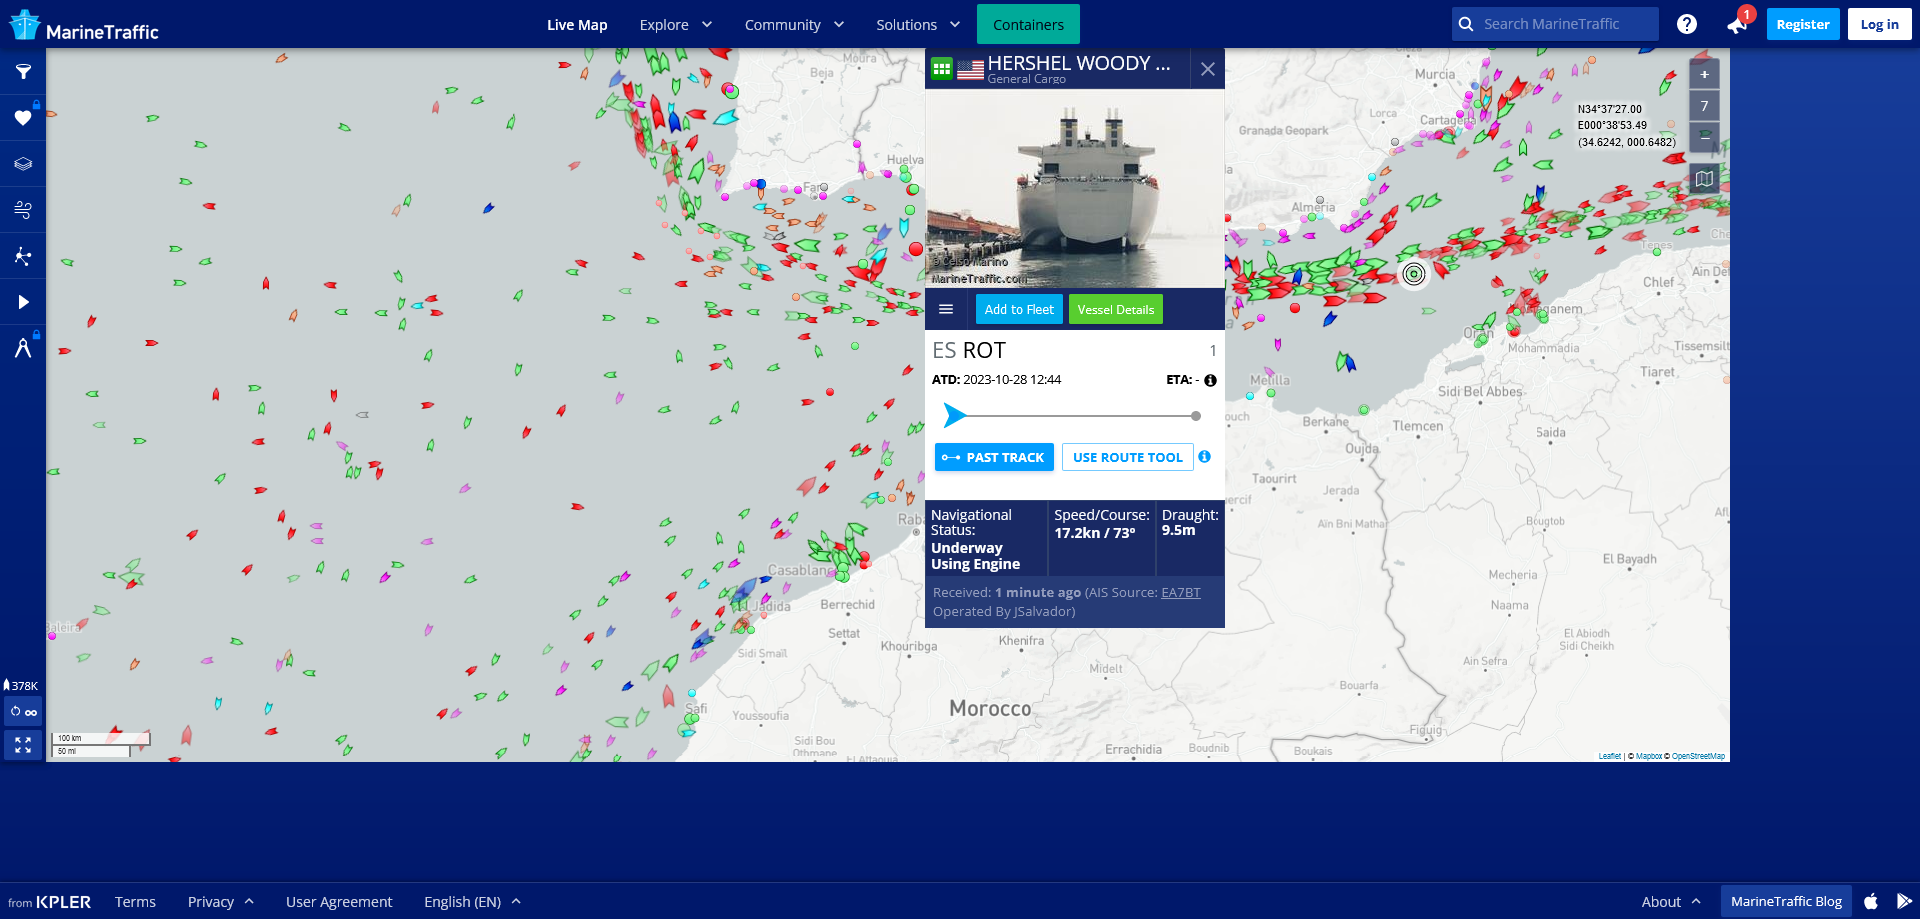The image size is (1920, 919).
Task: Click the ETA info icon
Action: coord(1210,380)
